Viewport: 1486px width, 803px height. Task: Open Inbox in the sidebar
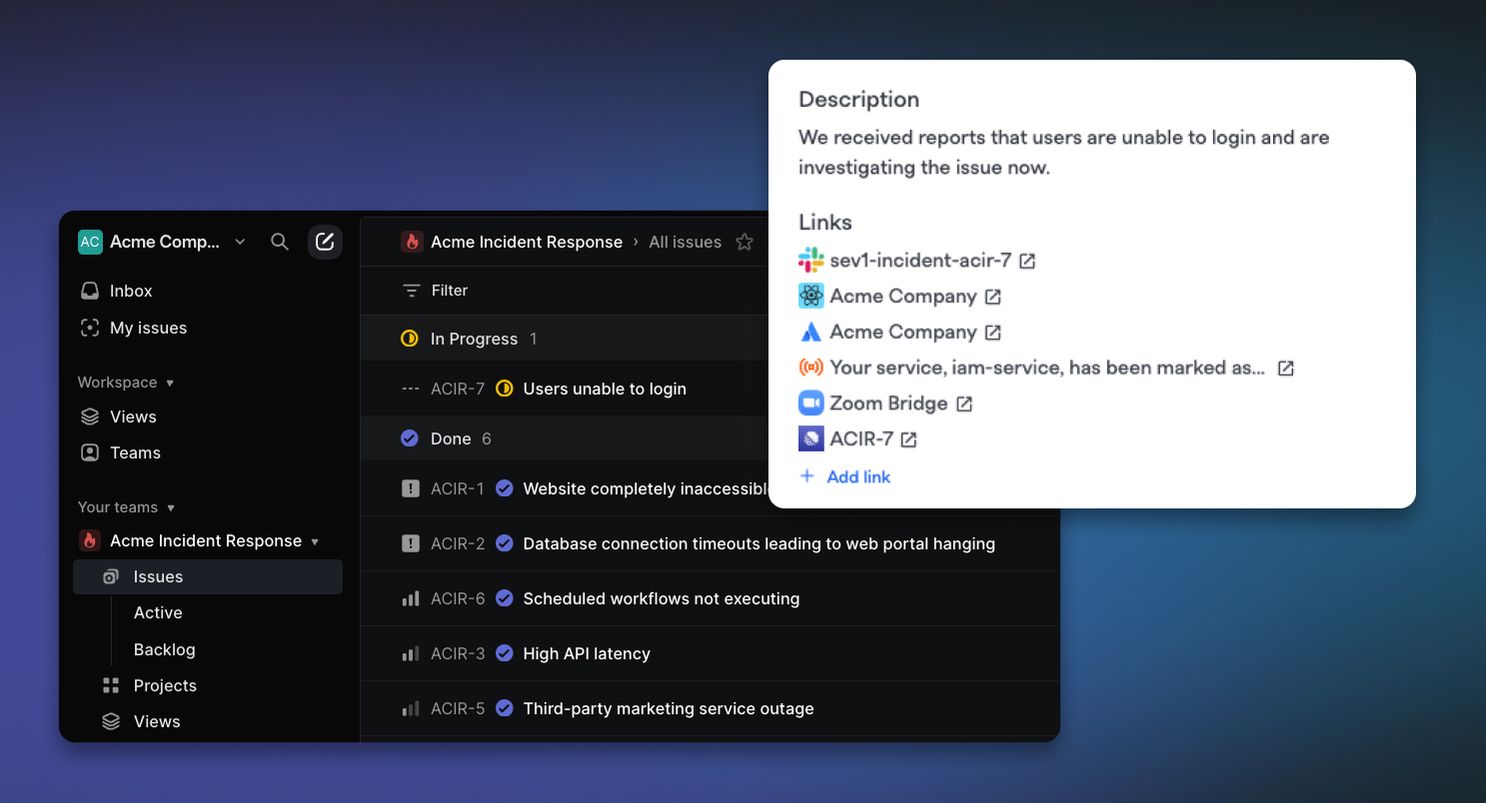tap(131, 291)
